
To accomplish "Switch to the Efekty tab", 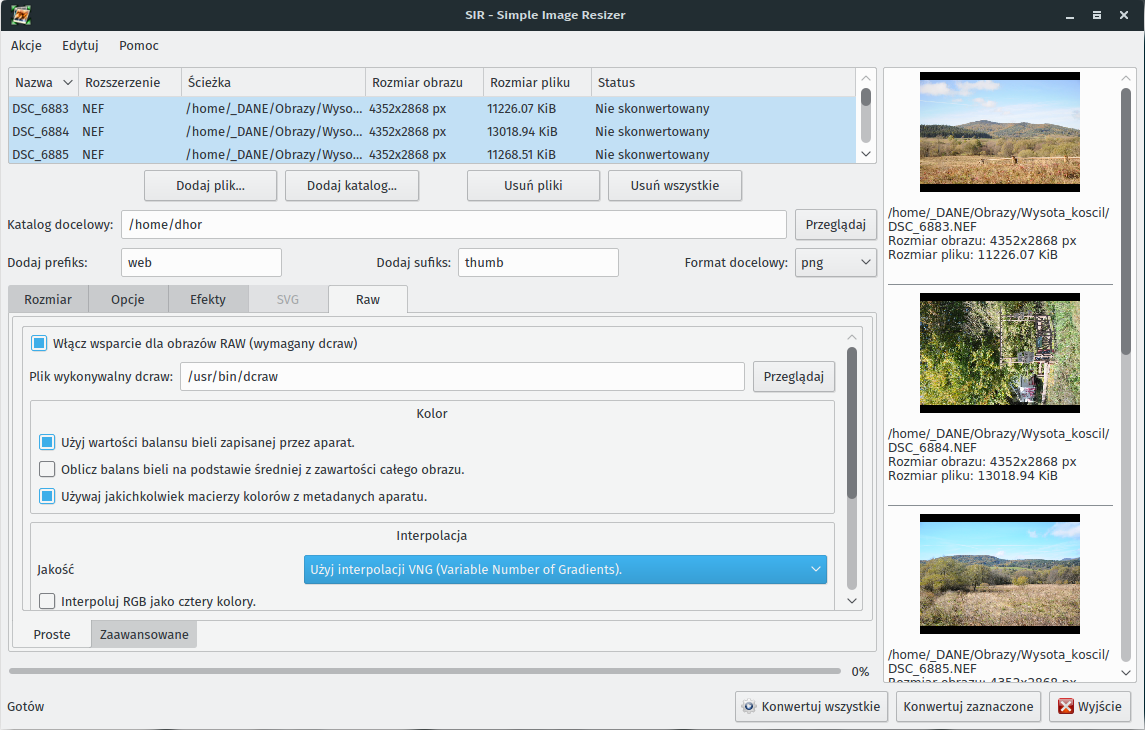I will (x=208, y=299).
